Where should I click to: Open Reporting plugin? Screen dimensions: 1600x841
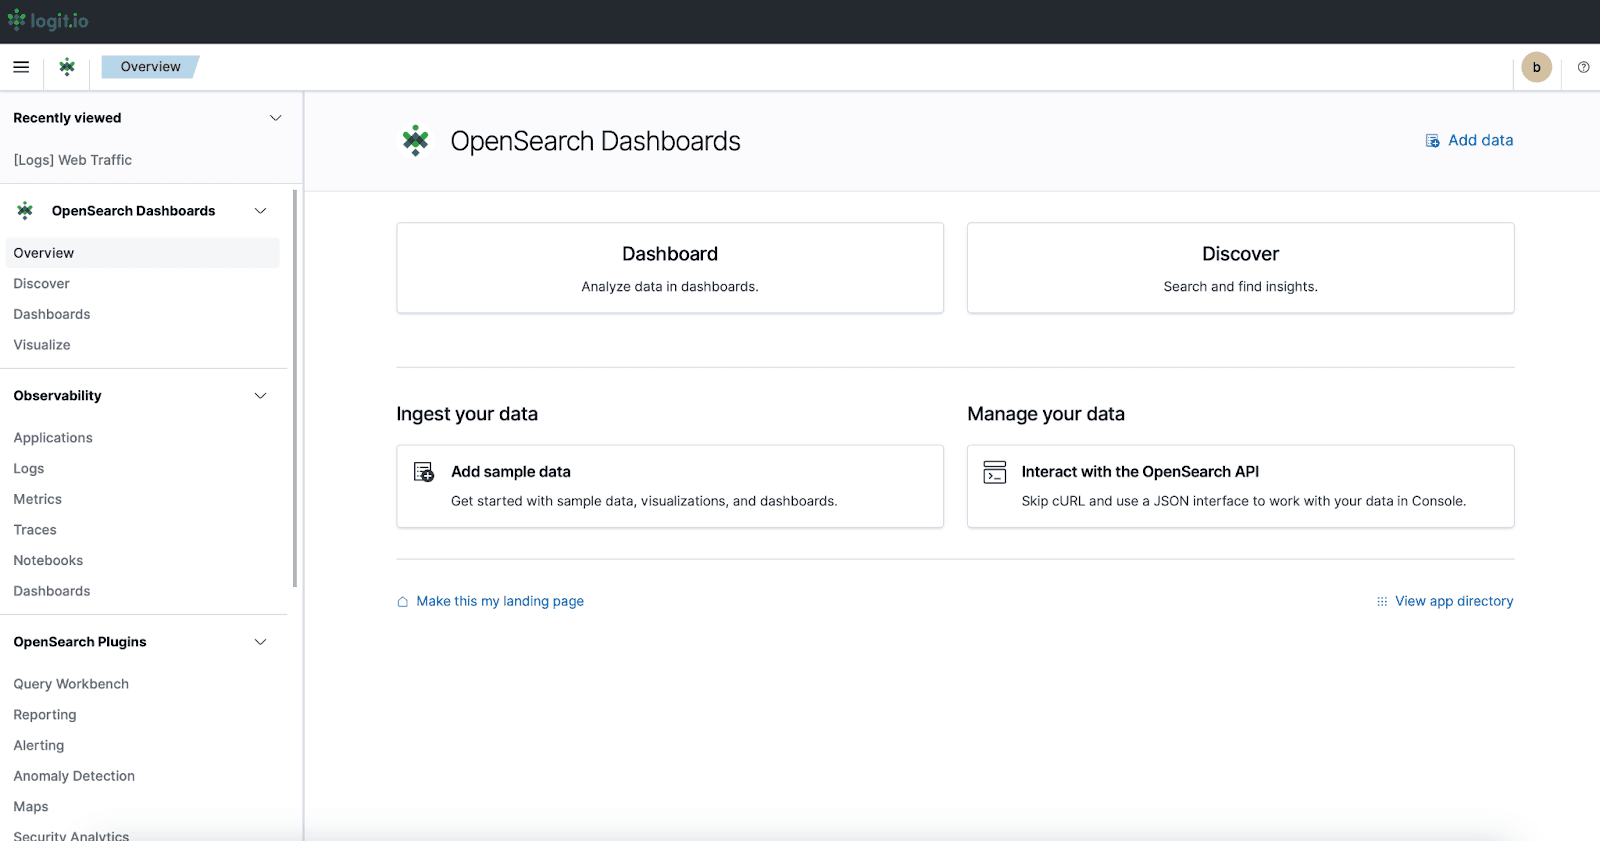coord(45,715)
